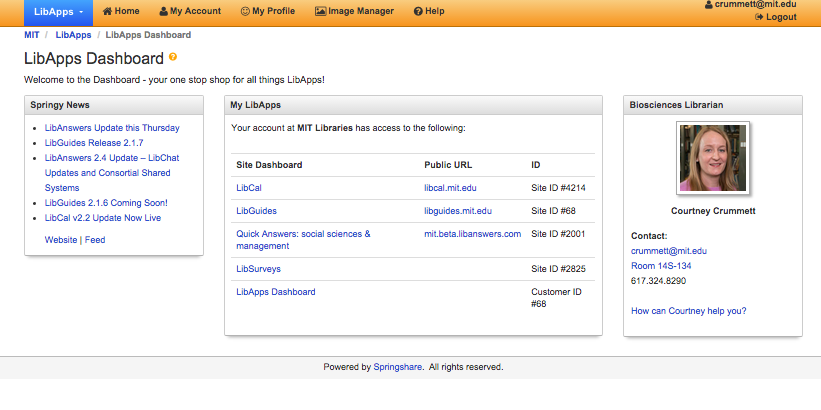The image size is (821, 410).
Task: Visit the mit.beta.libanswers.com public URL
Action: tap(473, 234)
